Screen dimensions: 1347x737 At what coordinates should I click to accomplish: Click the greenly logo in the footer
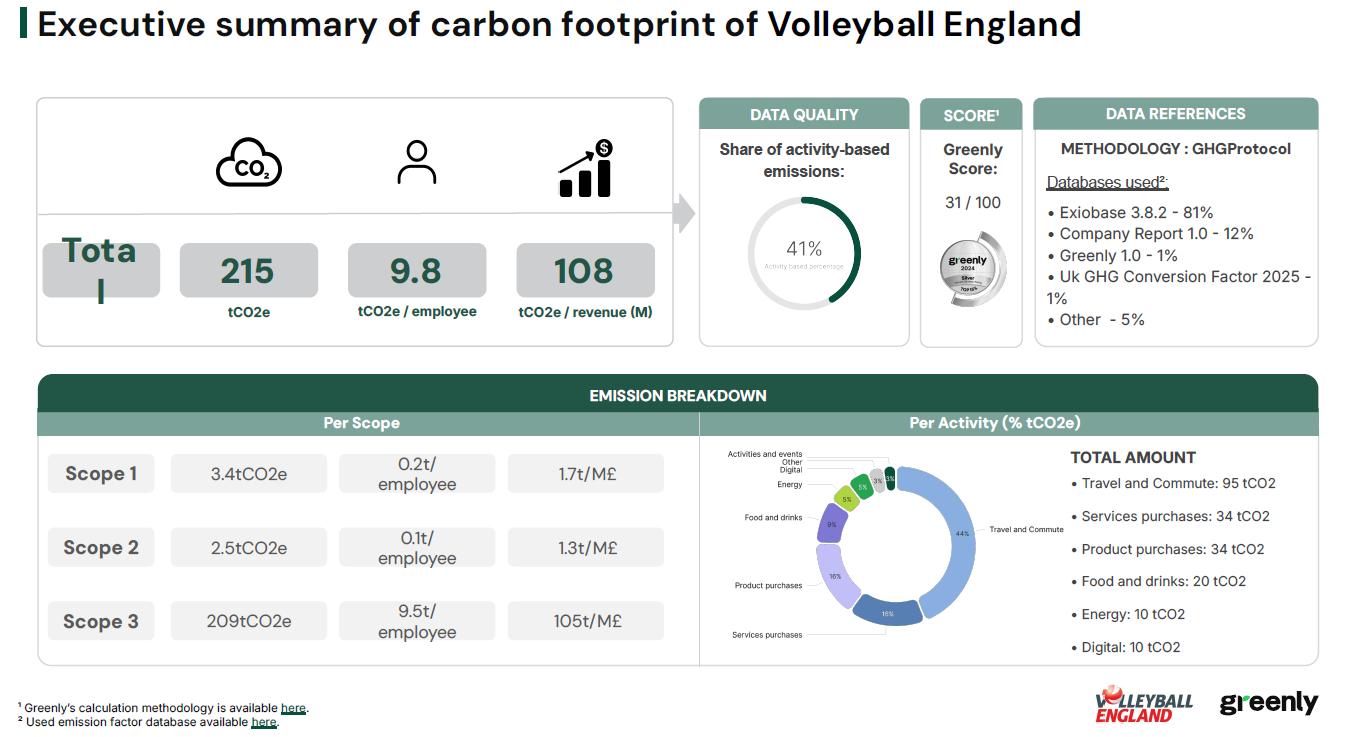(1269, 704)
